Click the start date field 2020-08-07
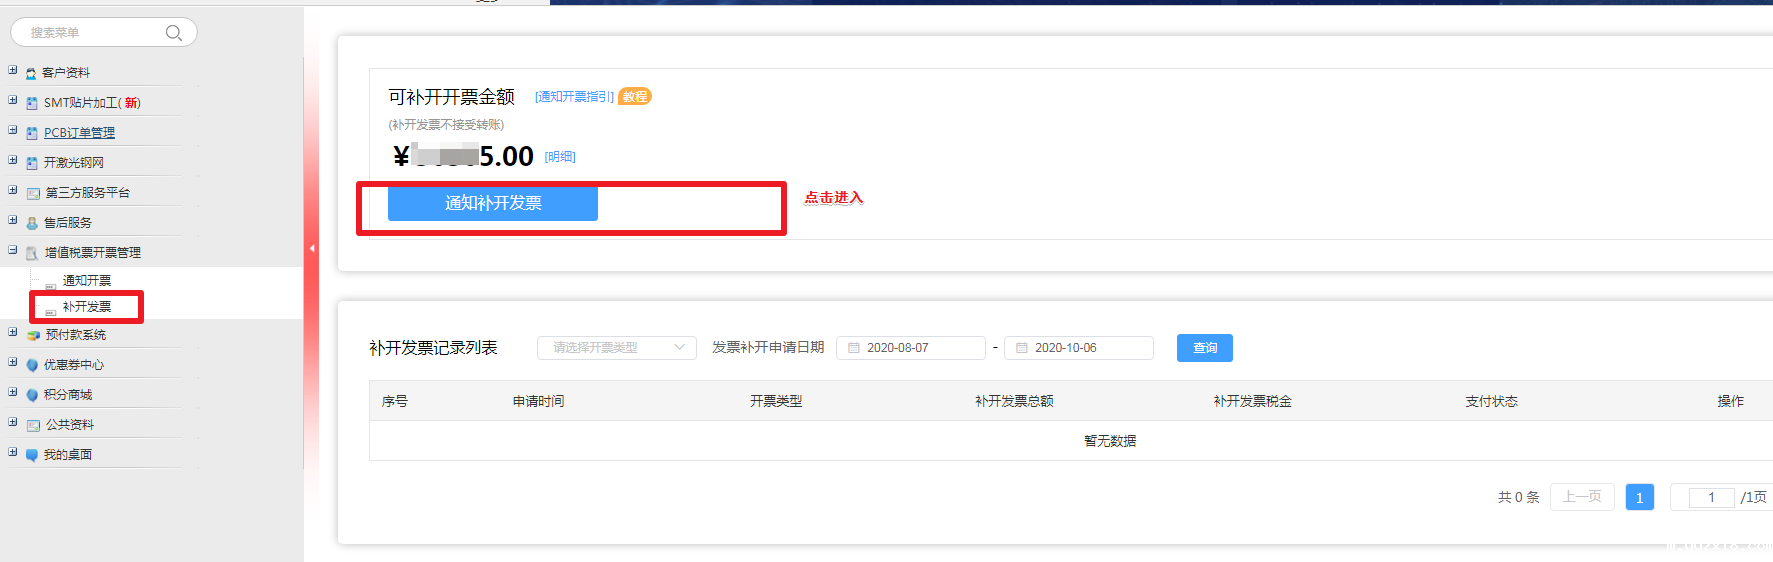Screen dimensions: 1773x562 click(910, 348)
